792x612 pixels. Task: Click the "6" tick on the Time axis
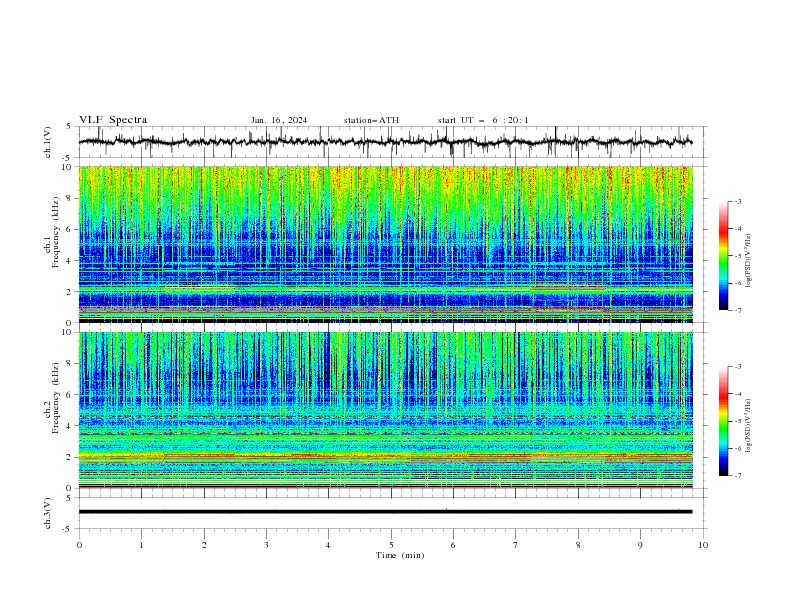[453, 545]
